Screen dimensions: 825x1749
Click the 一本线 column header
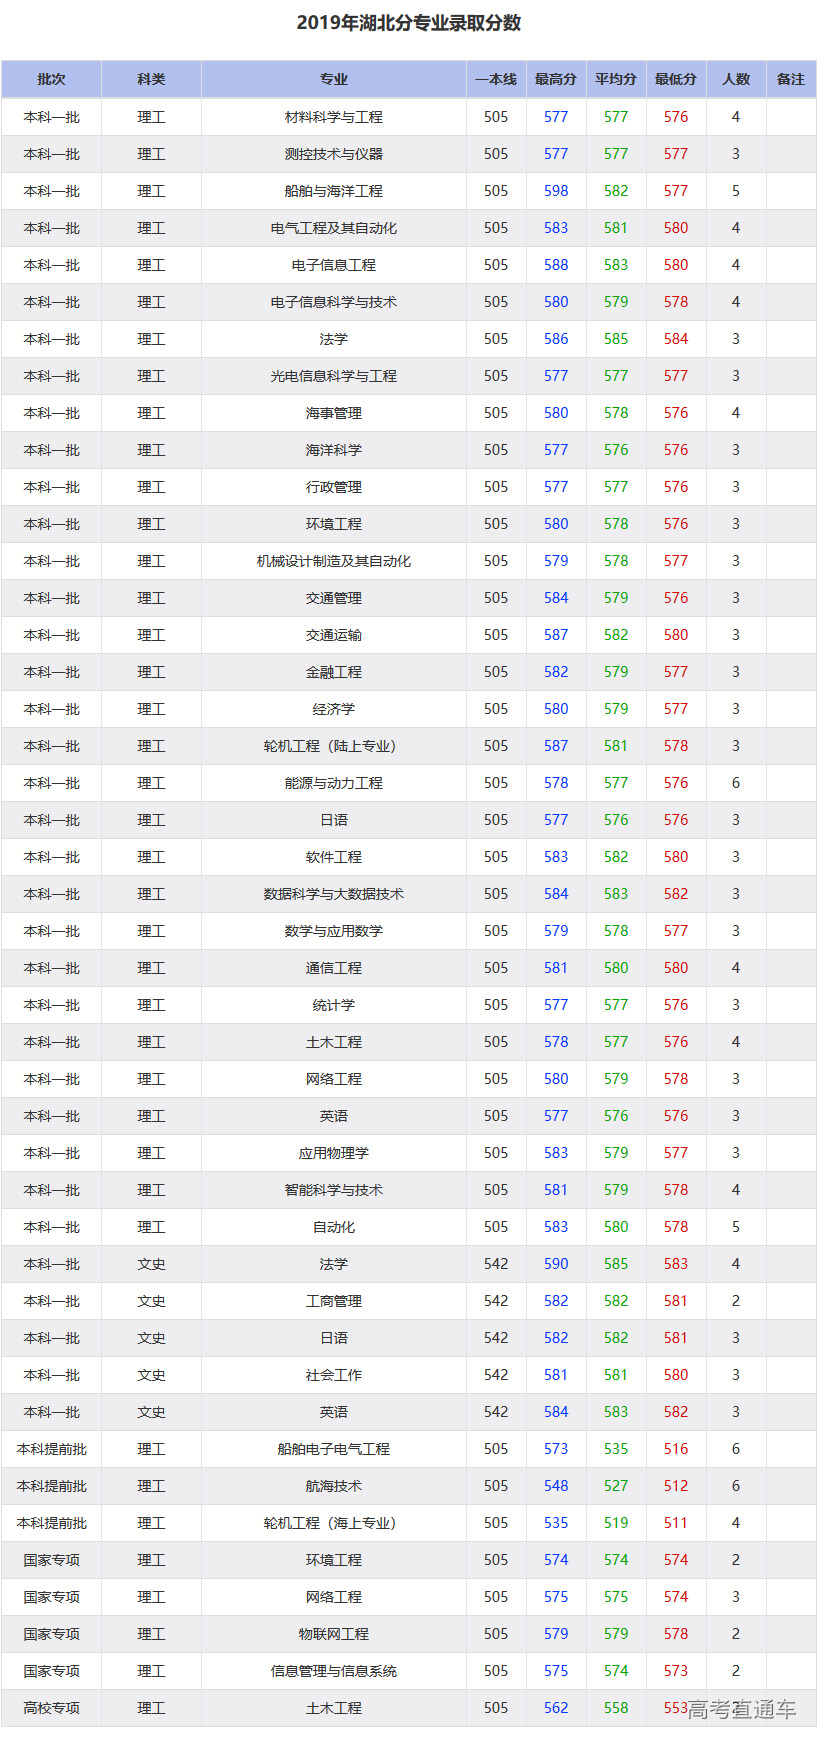coord(496,79)
